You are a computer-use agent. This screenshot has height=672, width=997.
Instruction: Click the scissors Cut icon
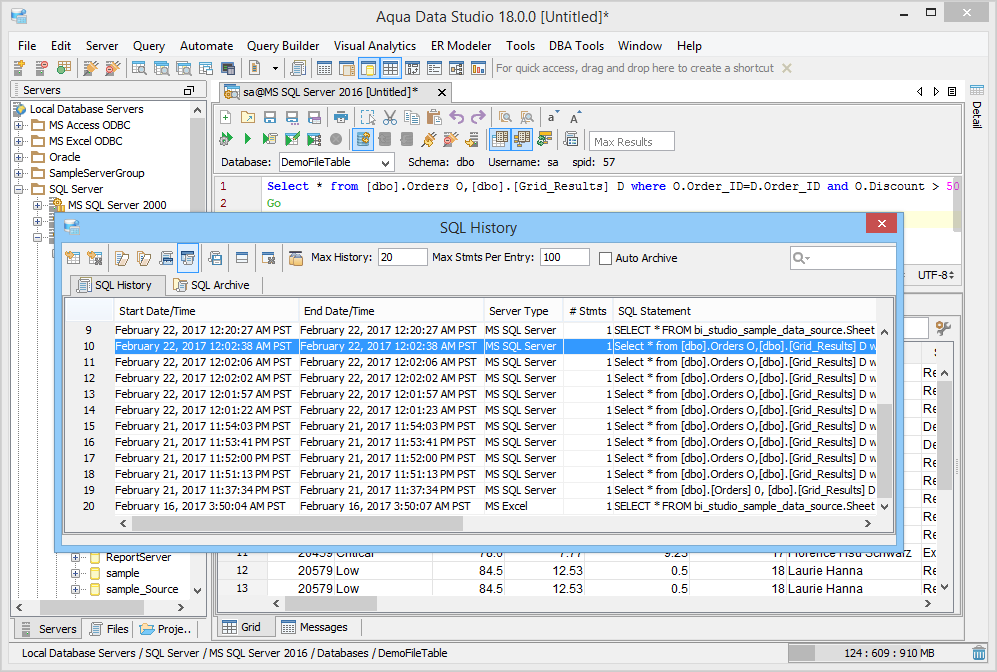coord(390,117)
